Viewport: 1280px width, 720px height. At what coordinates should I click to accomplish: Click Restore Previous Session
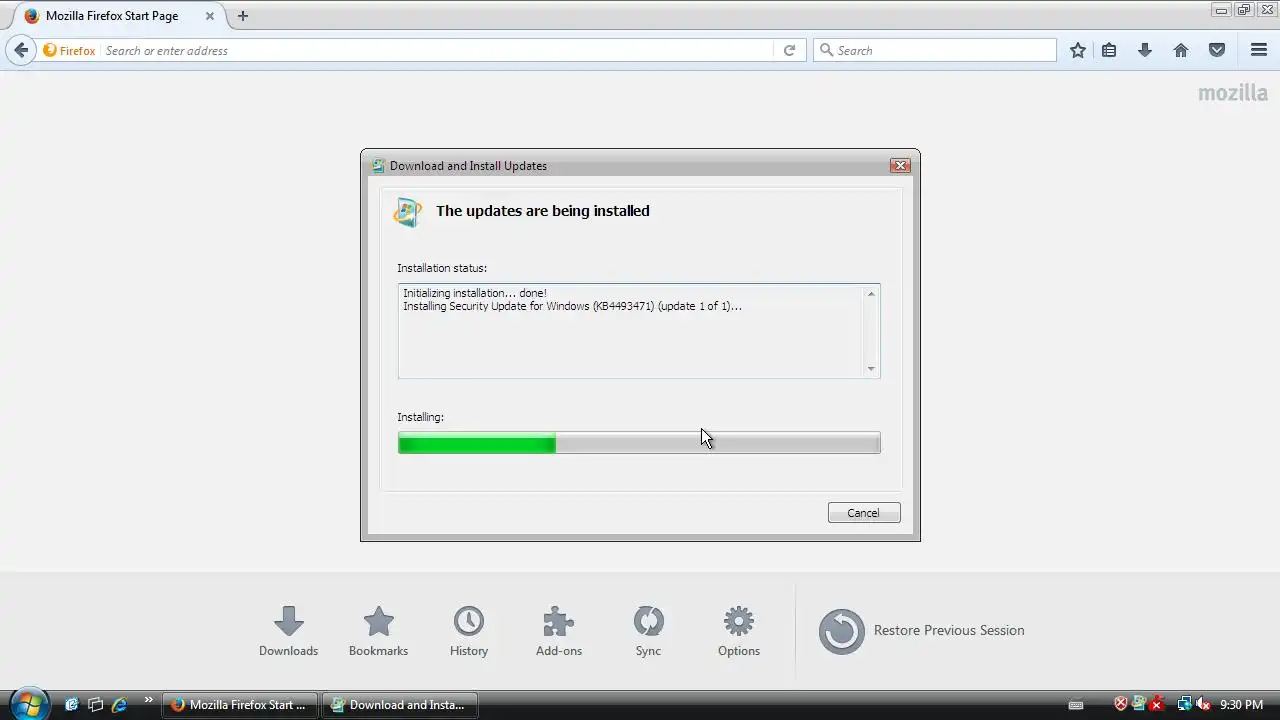click(921, 631)
